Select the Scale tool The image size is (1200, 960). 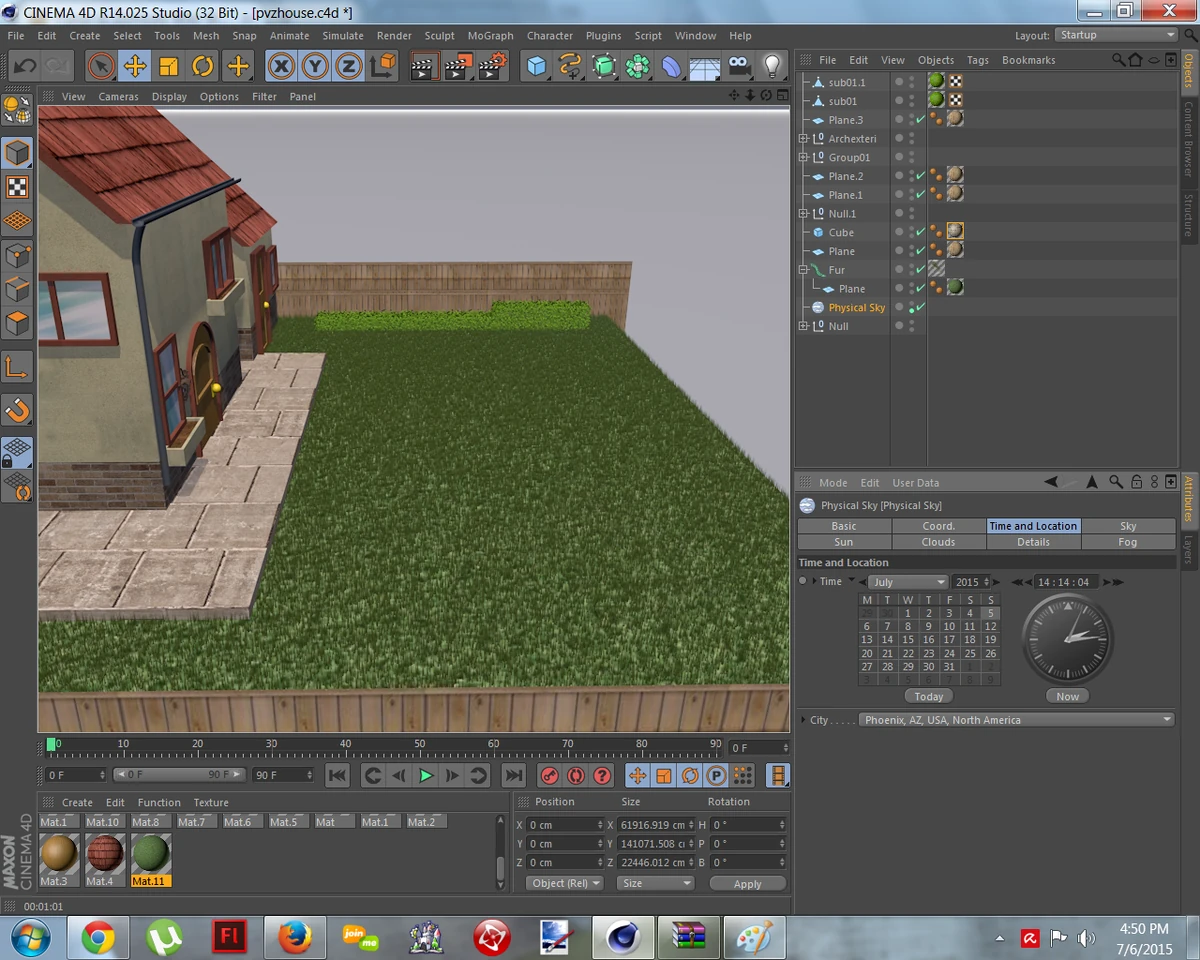point(170,66)
